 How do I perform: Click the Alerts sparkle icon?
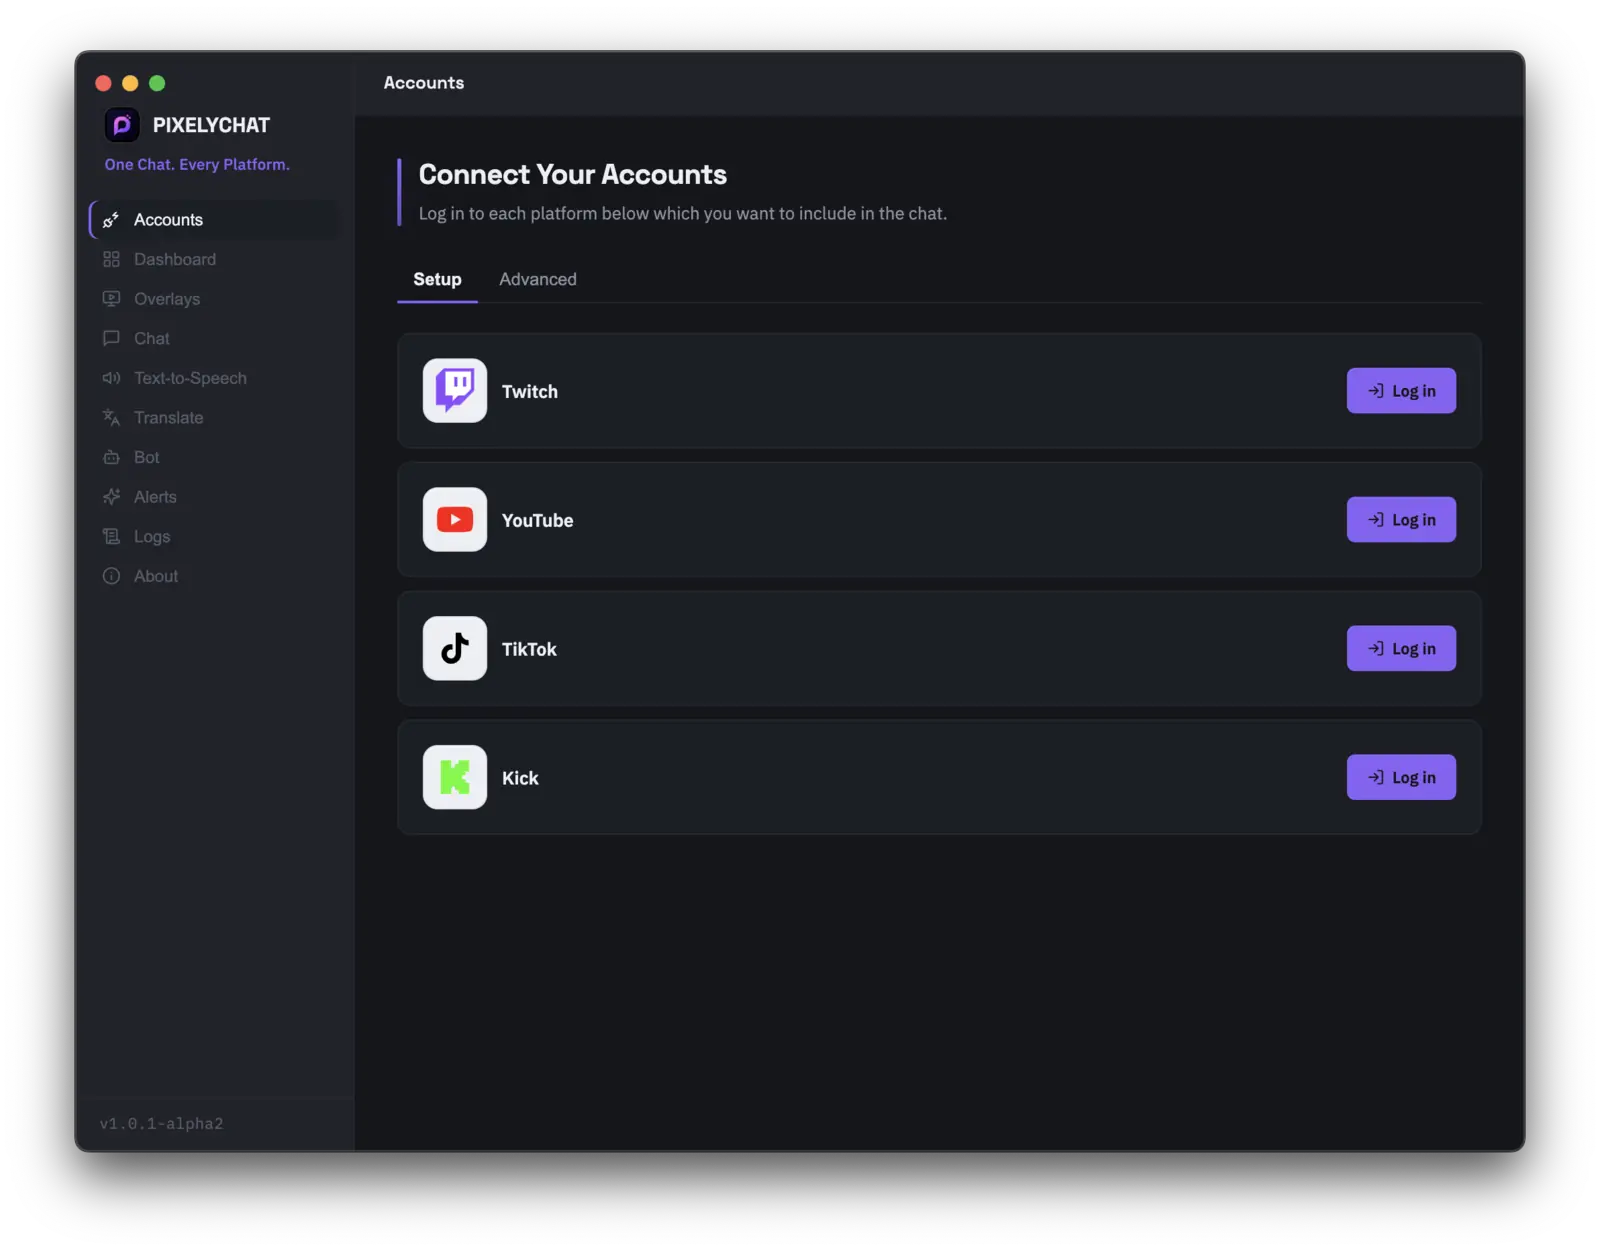tap(111, 497)
